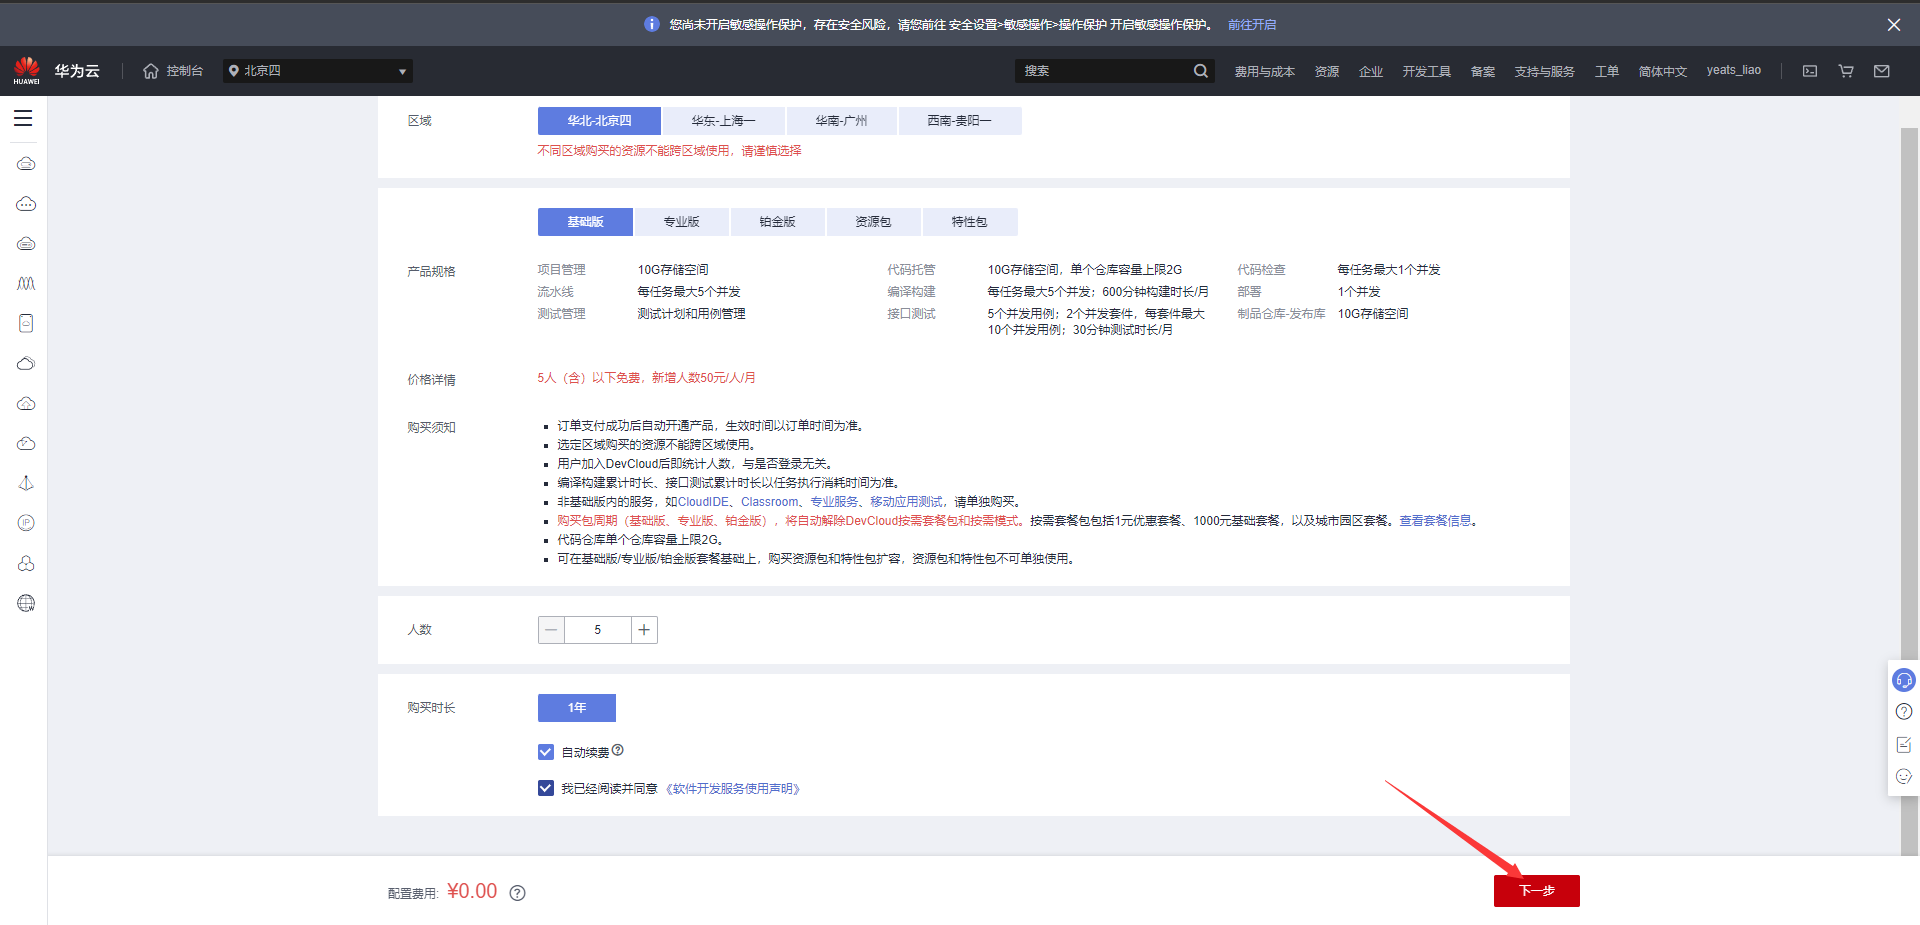The width and height of the screenshot is (1920, 925).
Task: Open 工单 in top bar
Action: [1607, 71]
